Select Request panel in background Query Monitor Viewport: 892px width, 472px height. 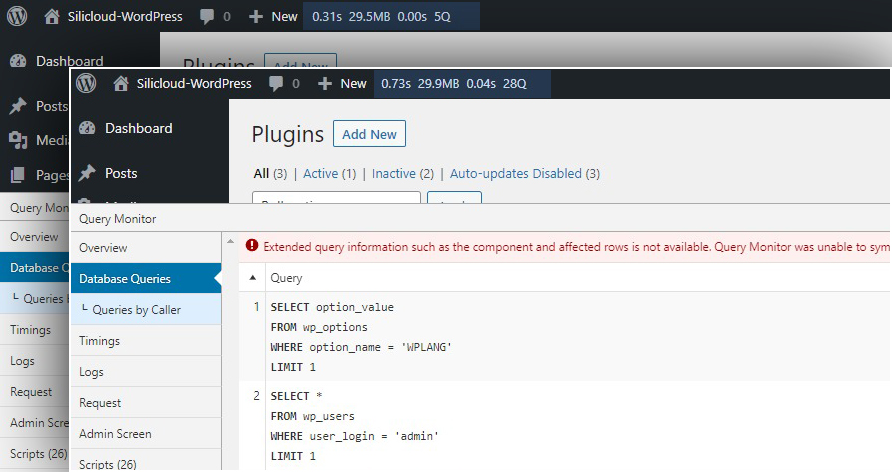(34, 392)
